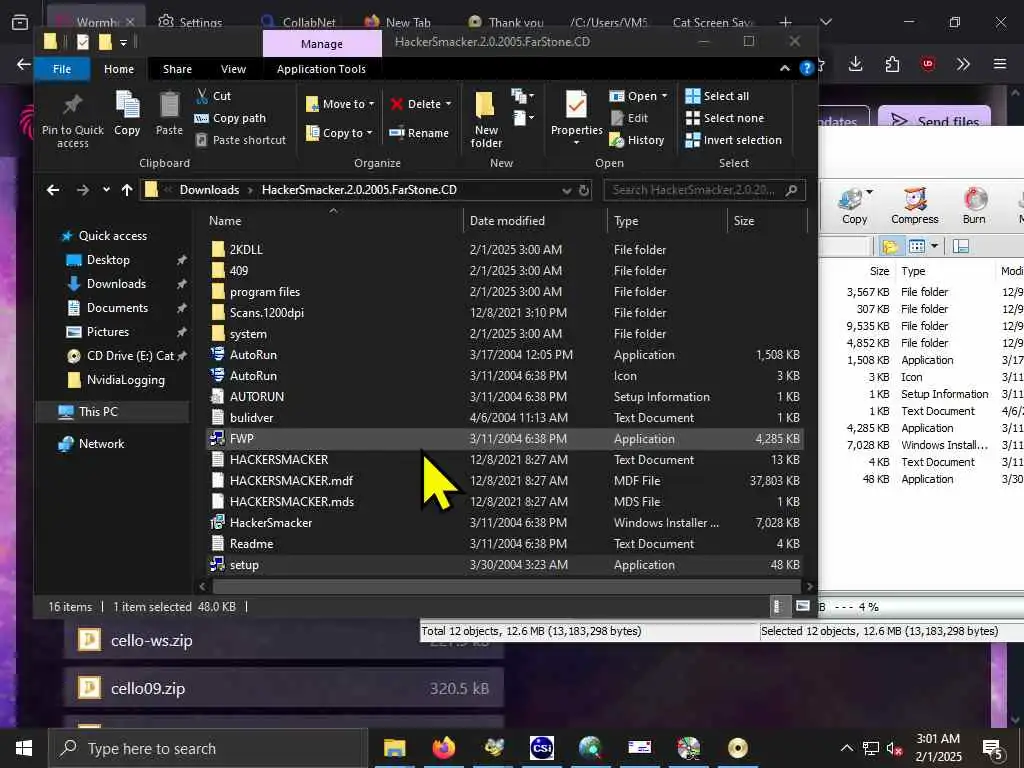Switch to the Share ribbon tab
The image size is (1024, 768).
[177, 69]
